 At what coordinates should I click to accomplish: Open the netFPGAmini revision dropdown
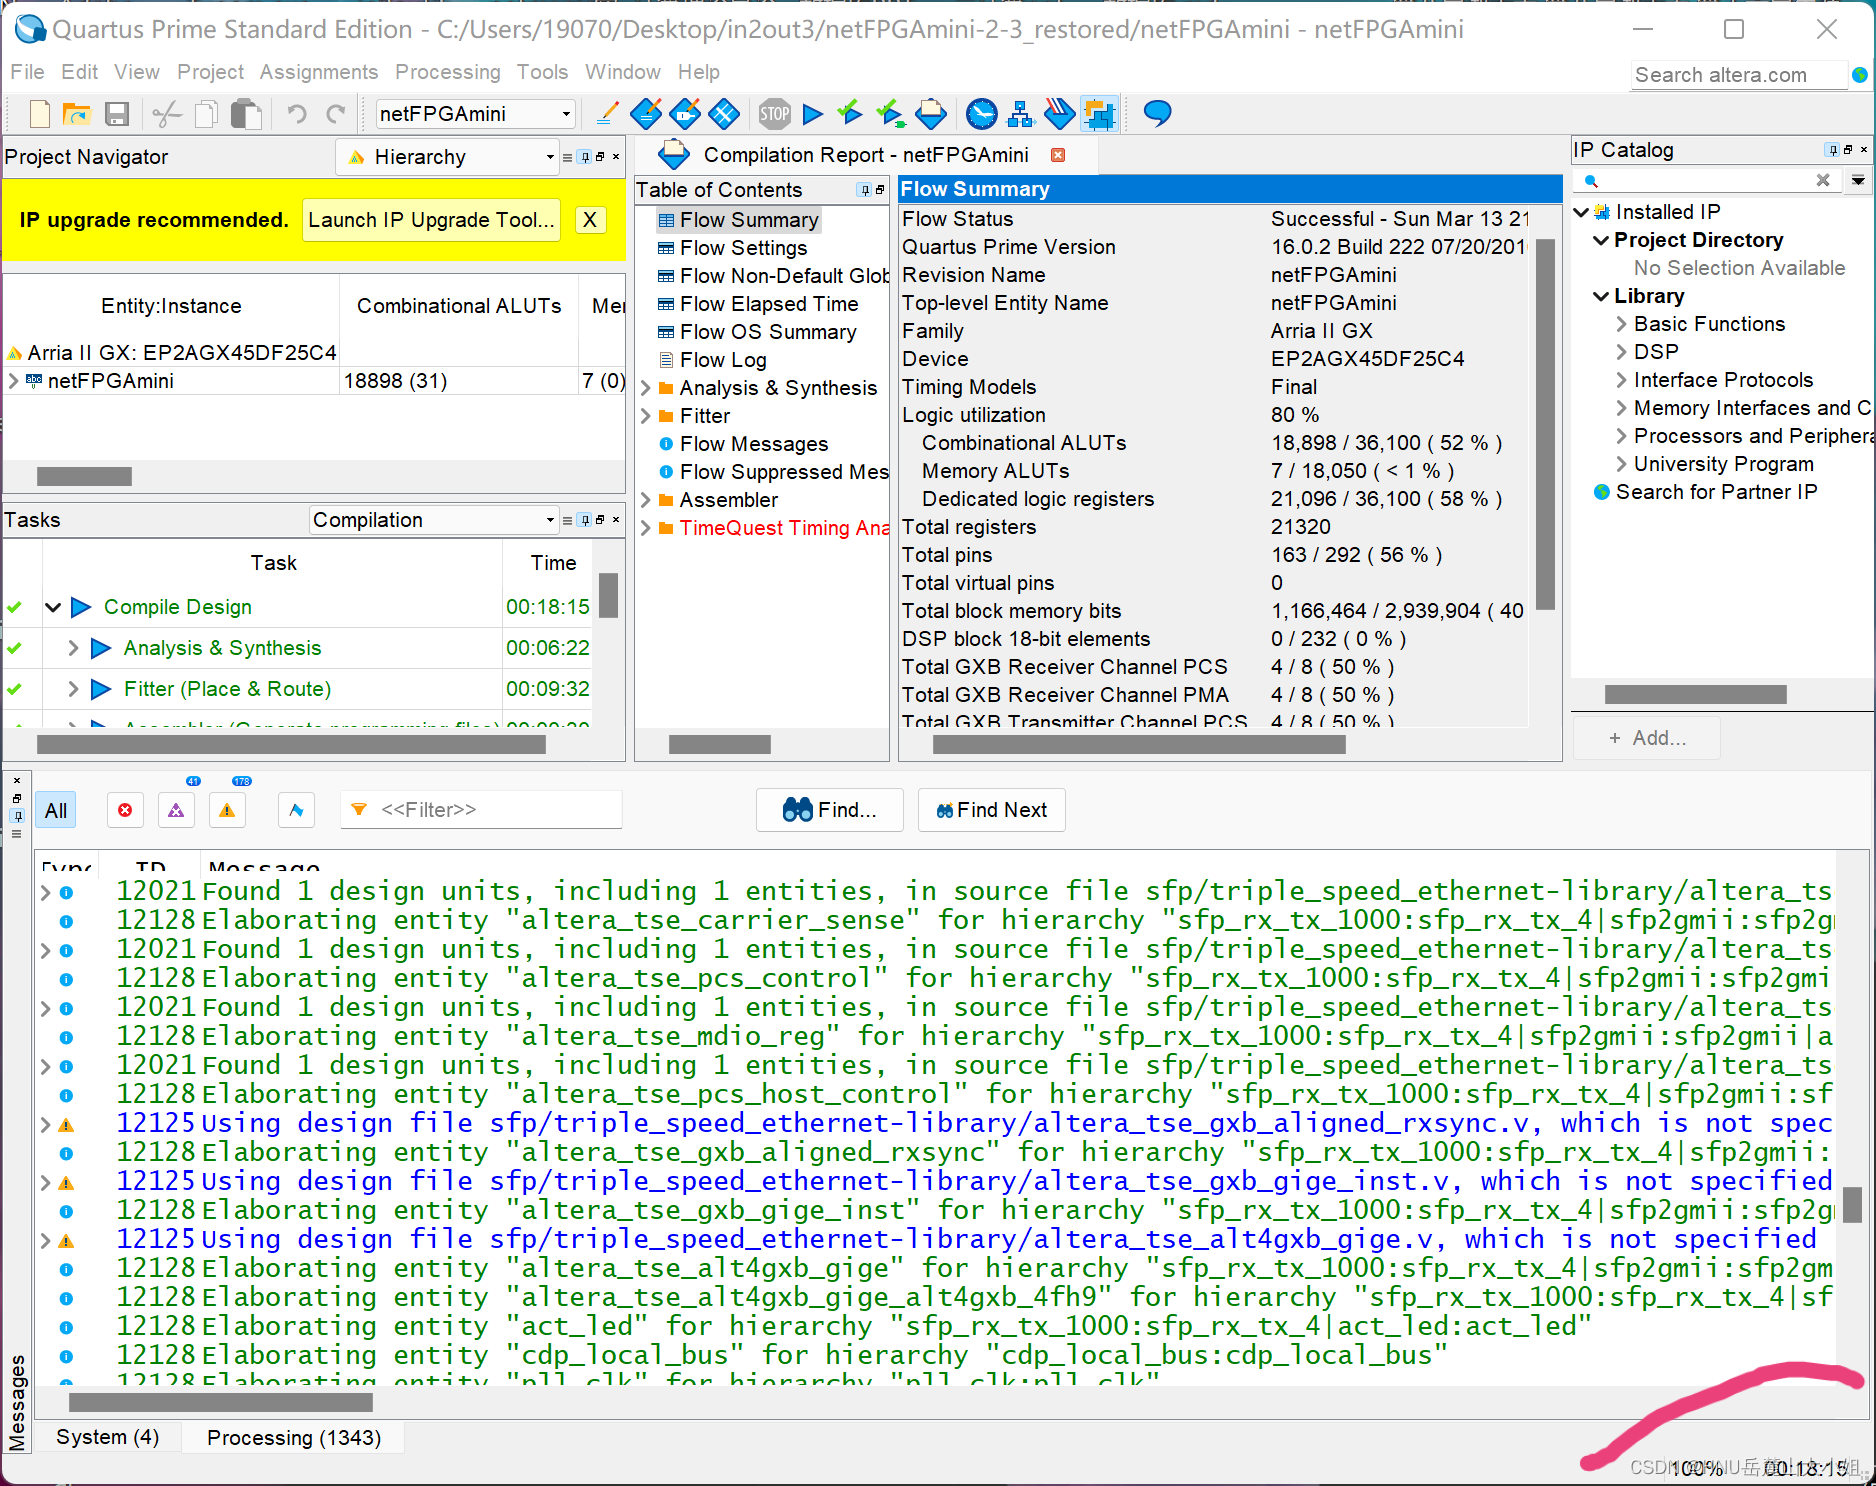475,114
